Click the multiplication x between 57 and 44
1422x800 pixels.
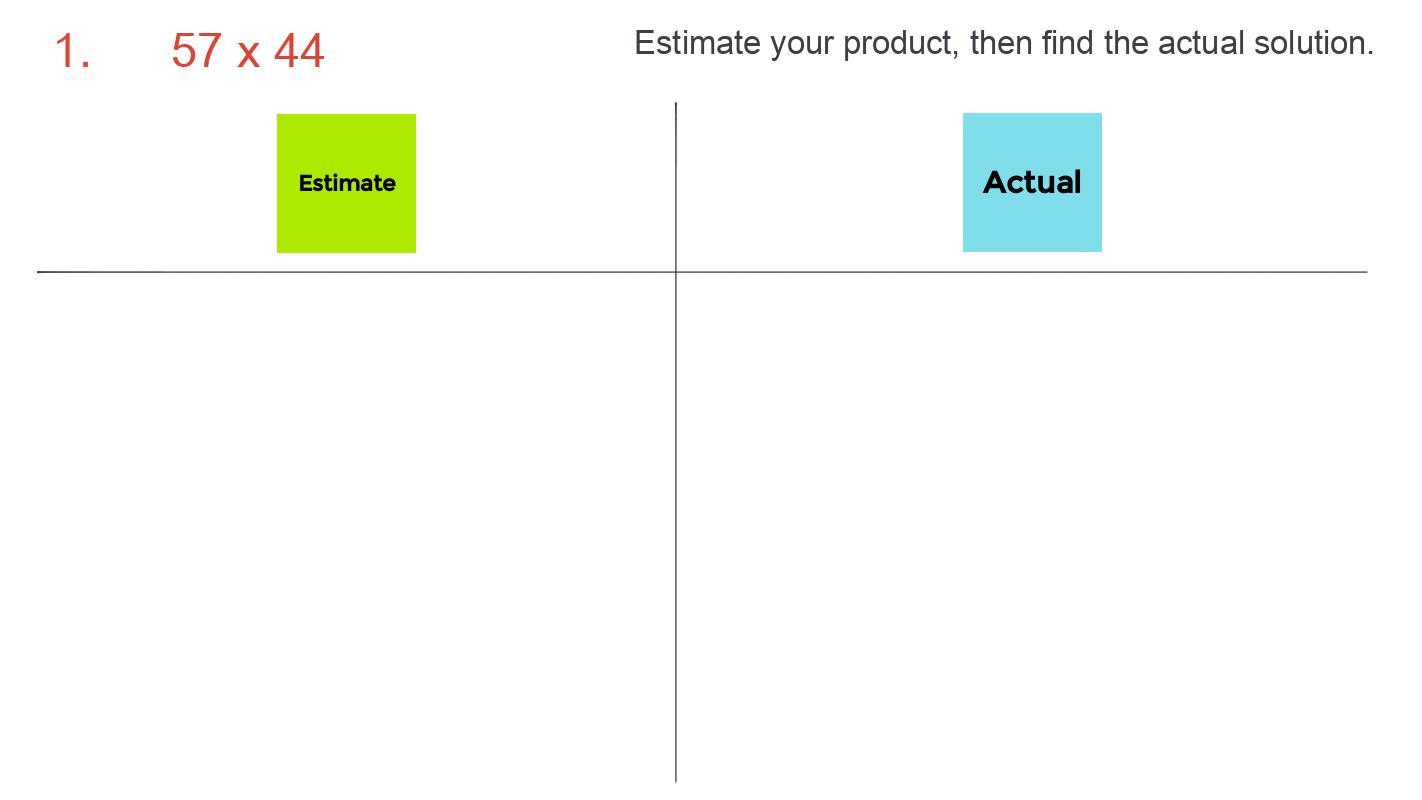point(248,54)
